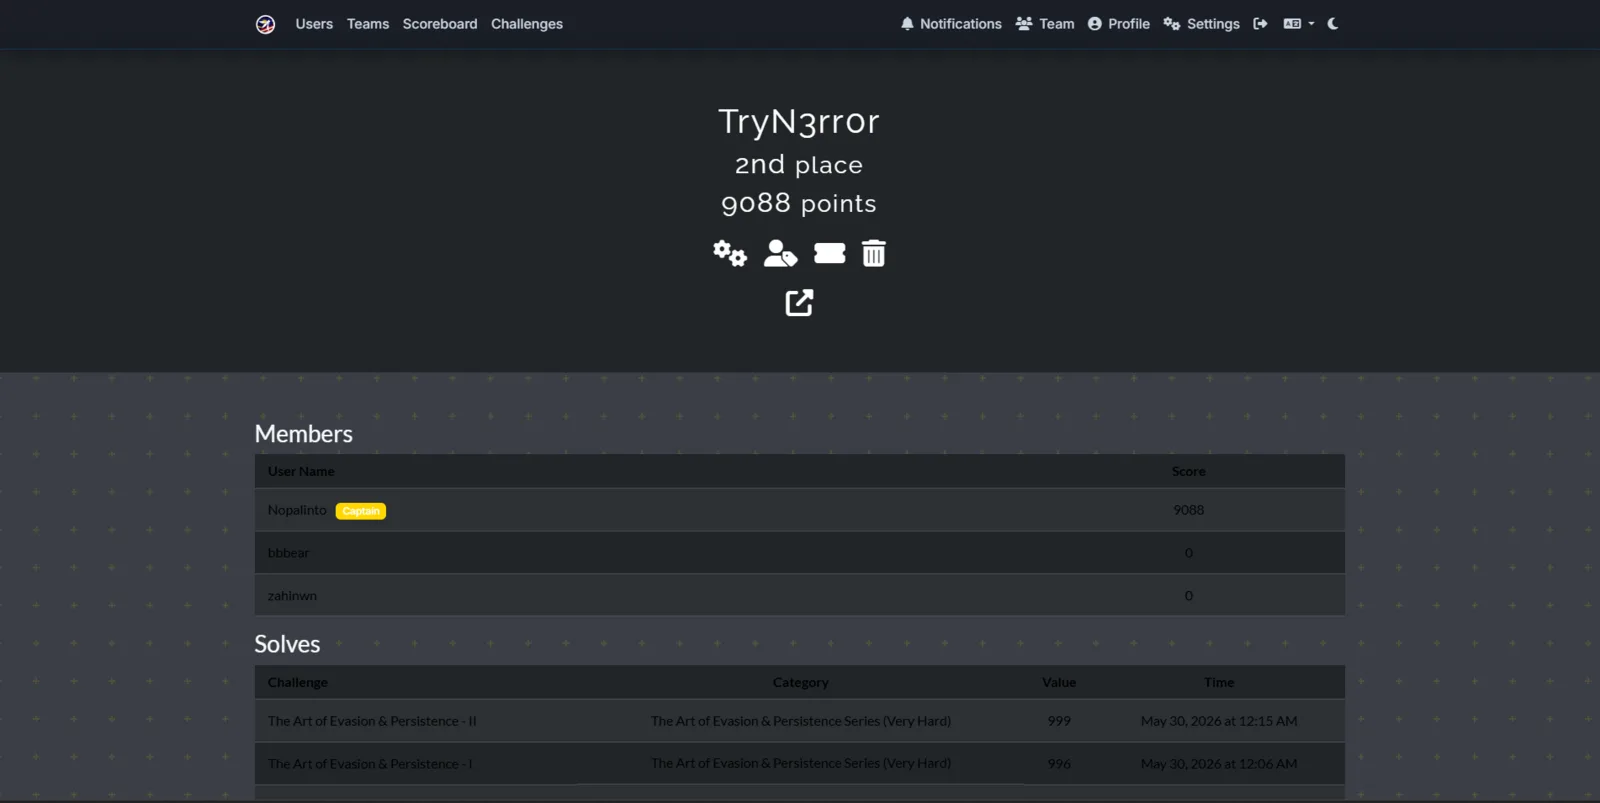Open the Users page

tap(314, 24)
